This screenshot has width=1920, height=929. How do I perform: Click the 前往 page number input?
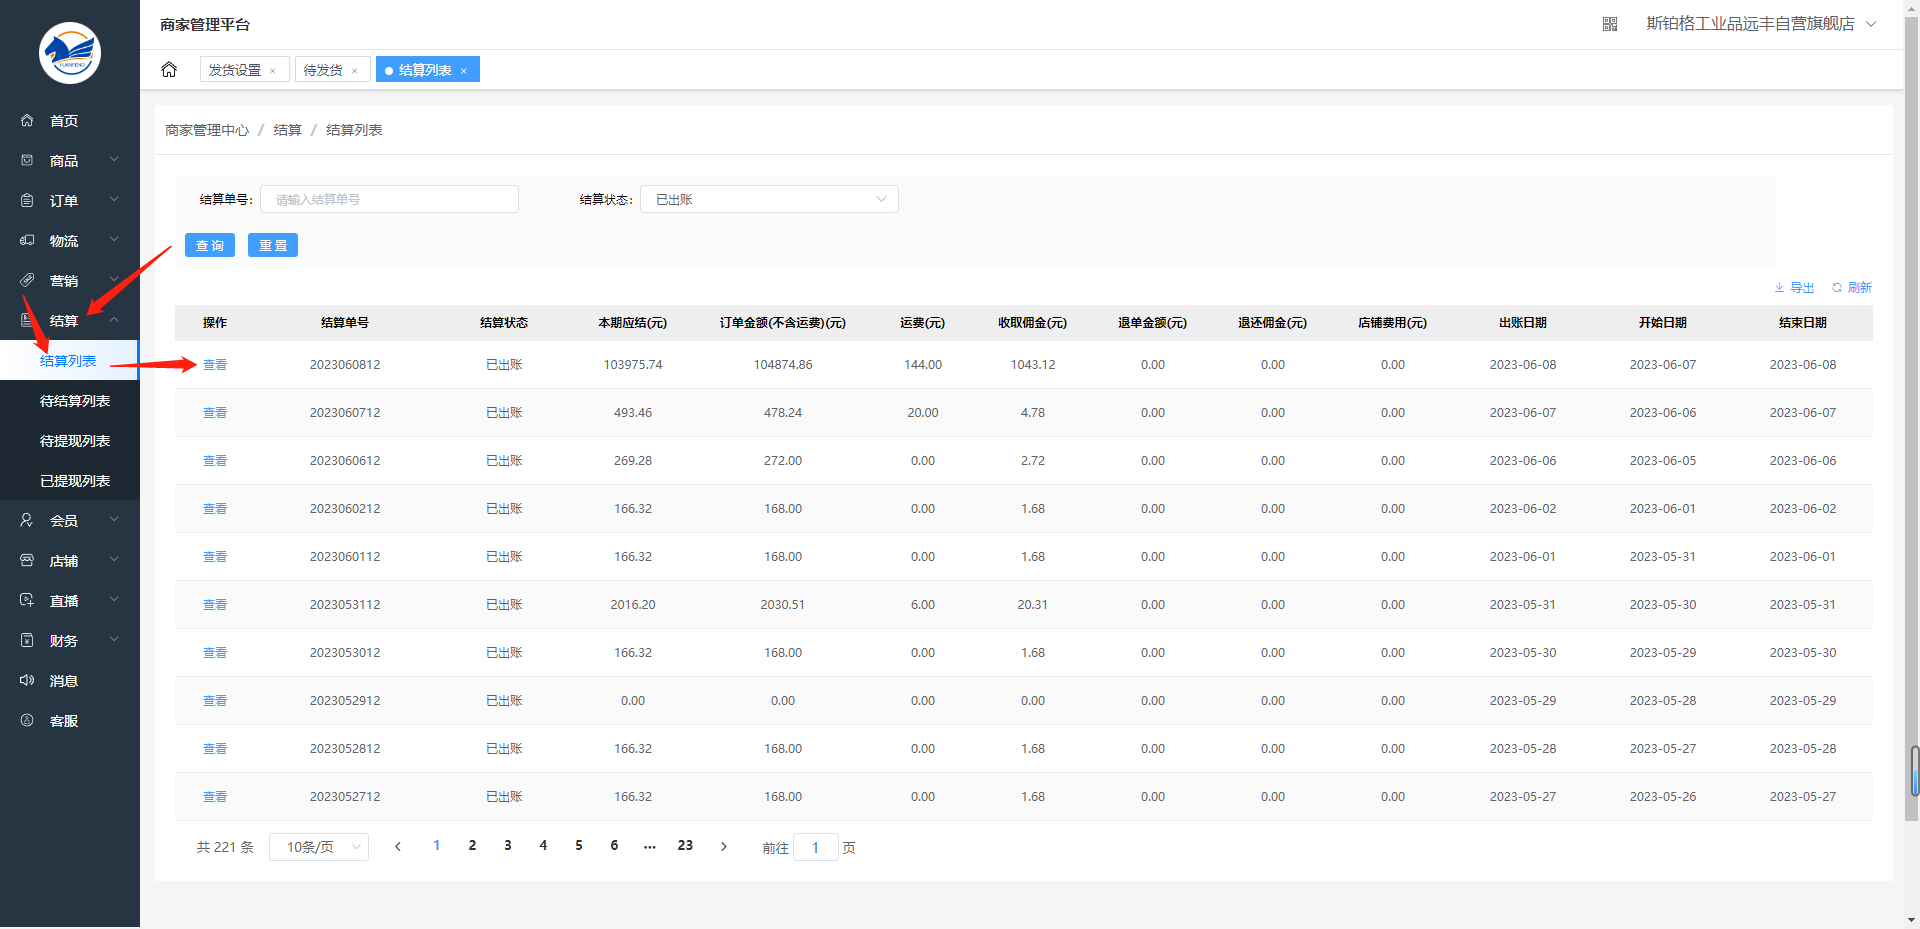coord(815,847)
